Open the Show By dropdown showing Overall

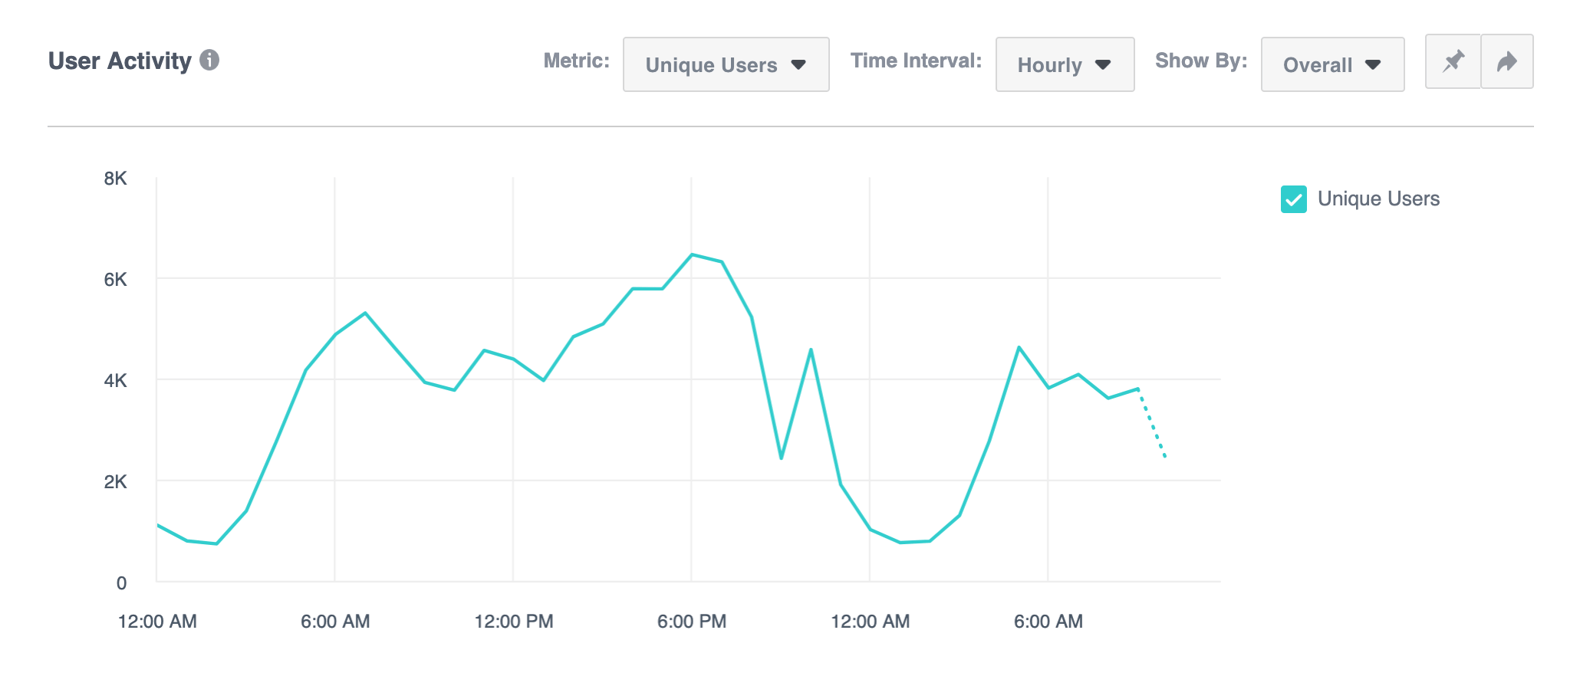click(x=1332, y=64)
